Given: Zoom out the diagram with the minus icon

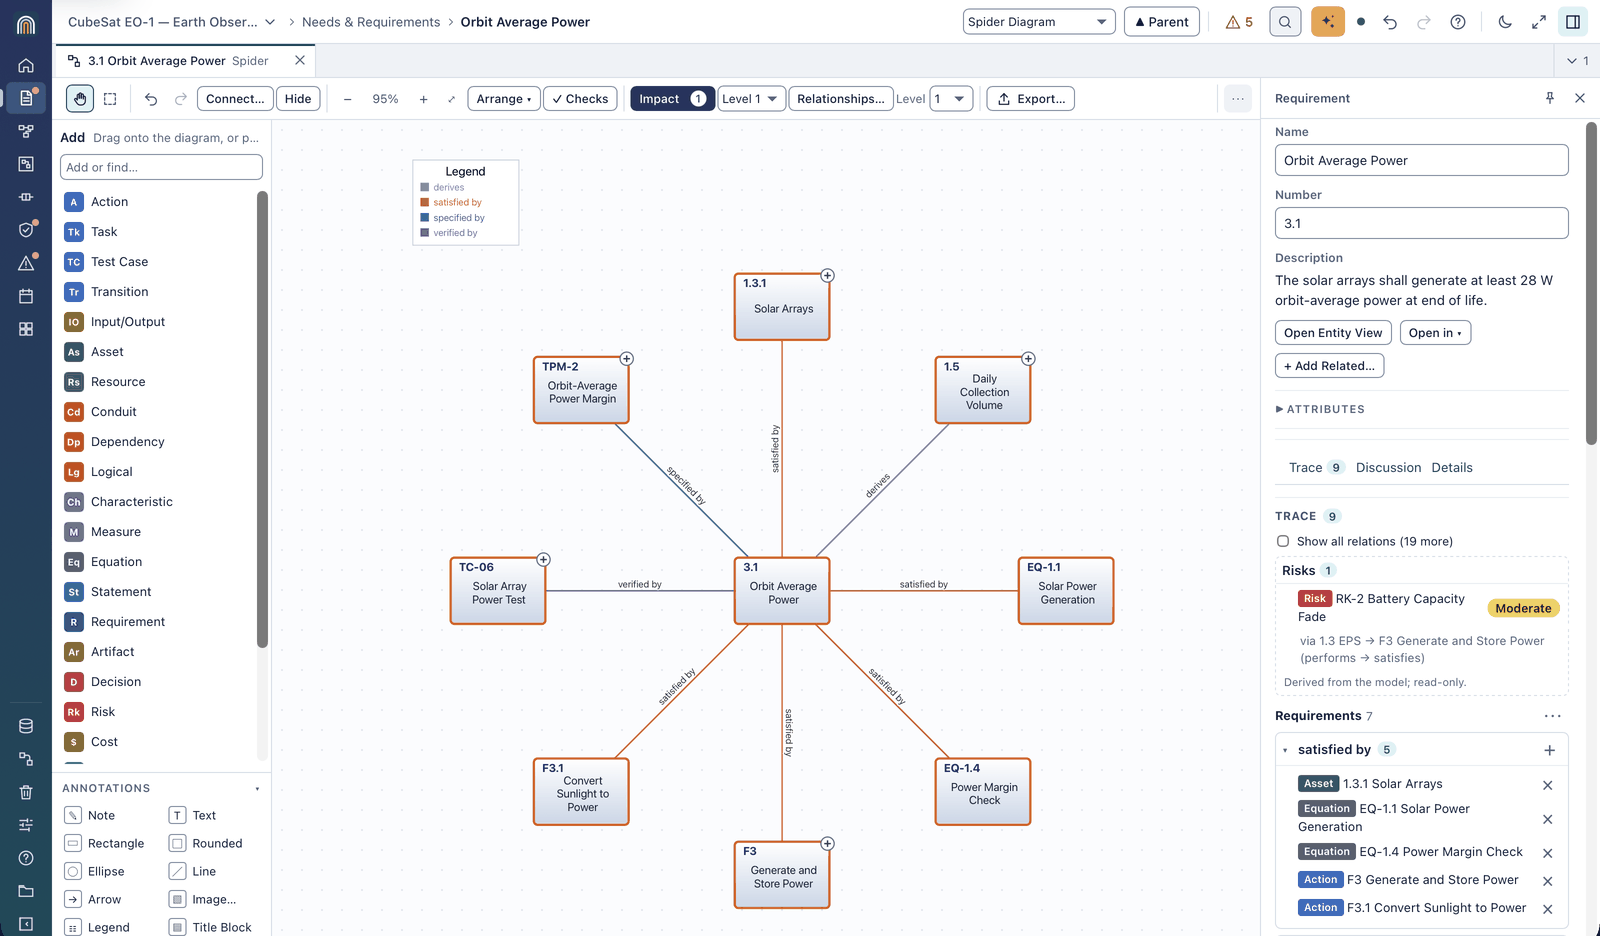Looking at the screenshot, I should (347, 99).
